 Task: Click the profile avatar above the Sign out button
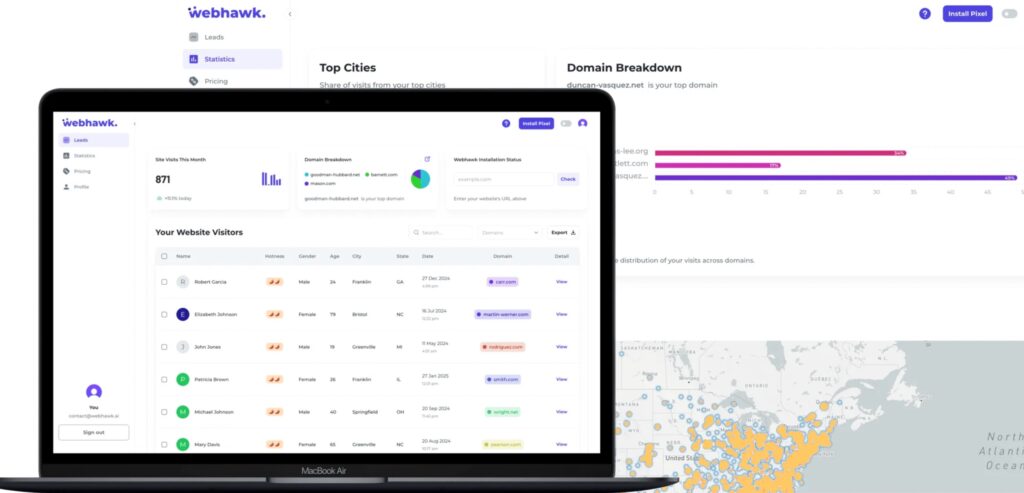point(94,392)
